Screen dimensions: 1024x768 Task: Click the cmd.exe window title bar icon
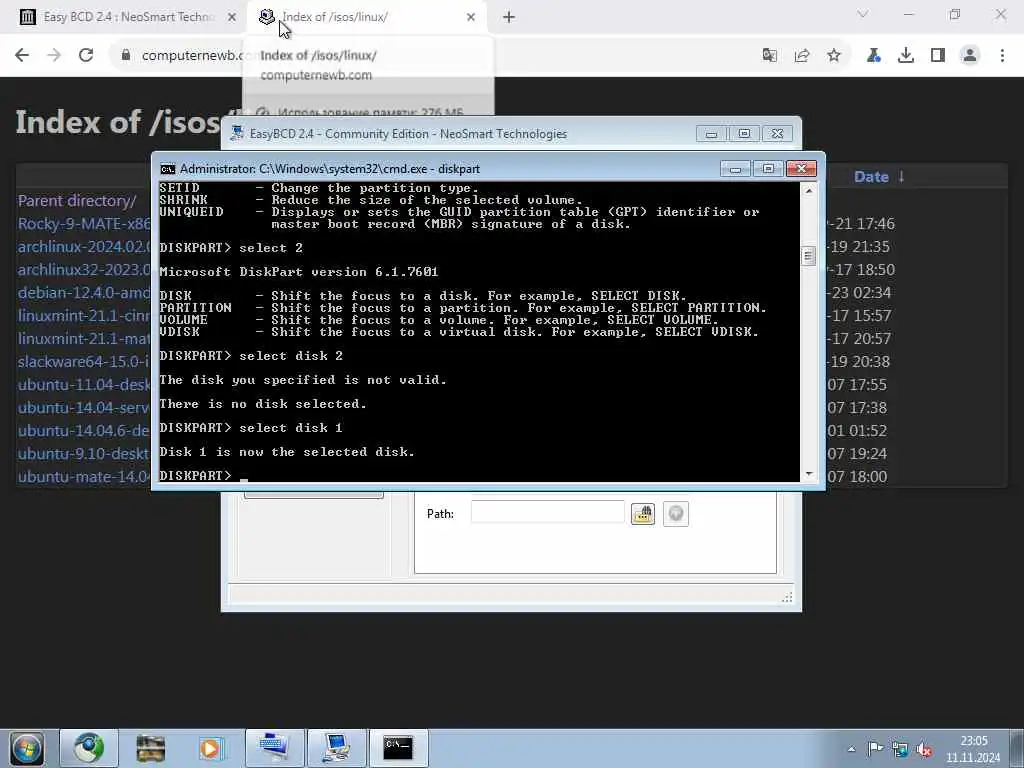[168, 169]
